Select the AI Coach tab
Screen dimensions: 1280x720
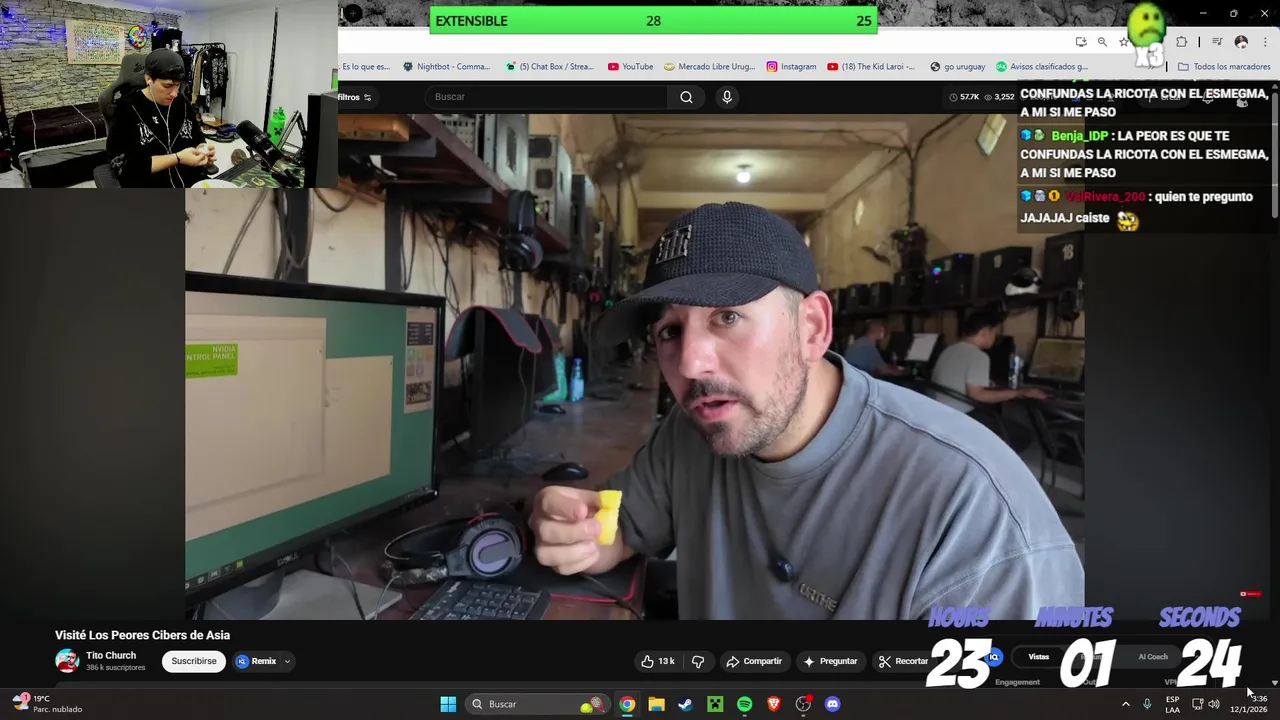click(x=1153, y=657)
